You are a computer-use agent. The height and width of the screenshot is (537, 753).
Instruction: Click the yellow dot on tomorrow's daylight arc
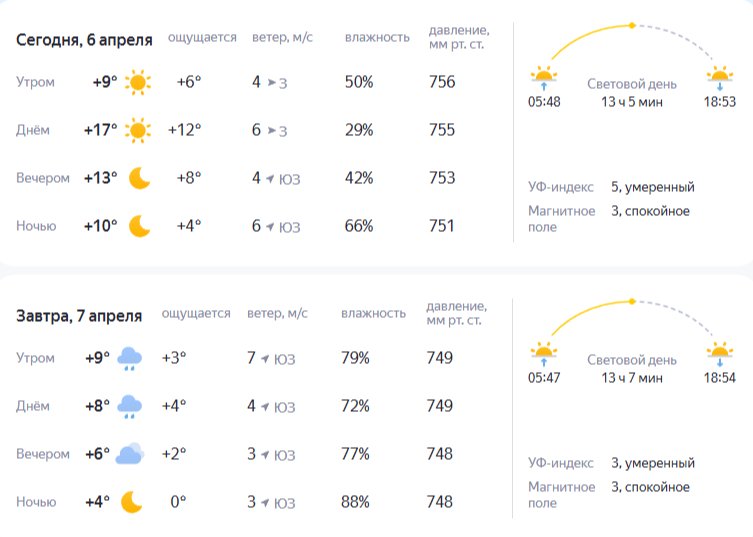[x=631, y=301]
